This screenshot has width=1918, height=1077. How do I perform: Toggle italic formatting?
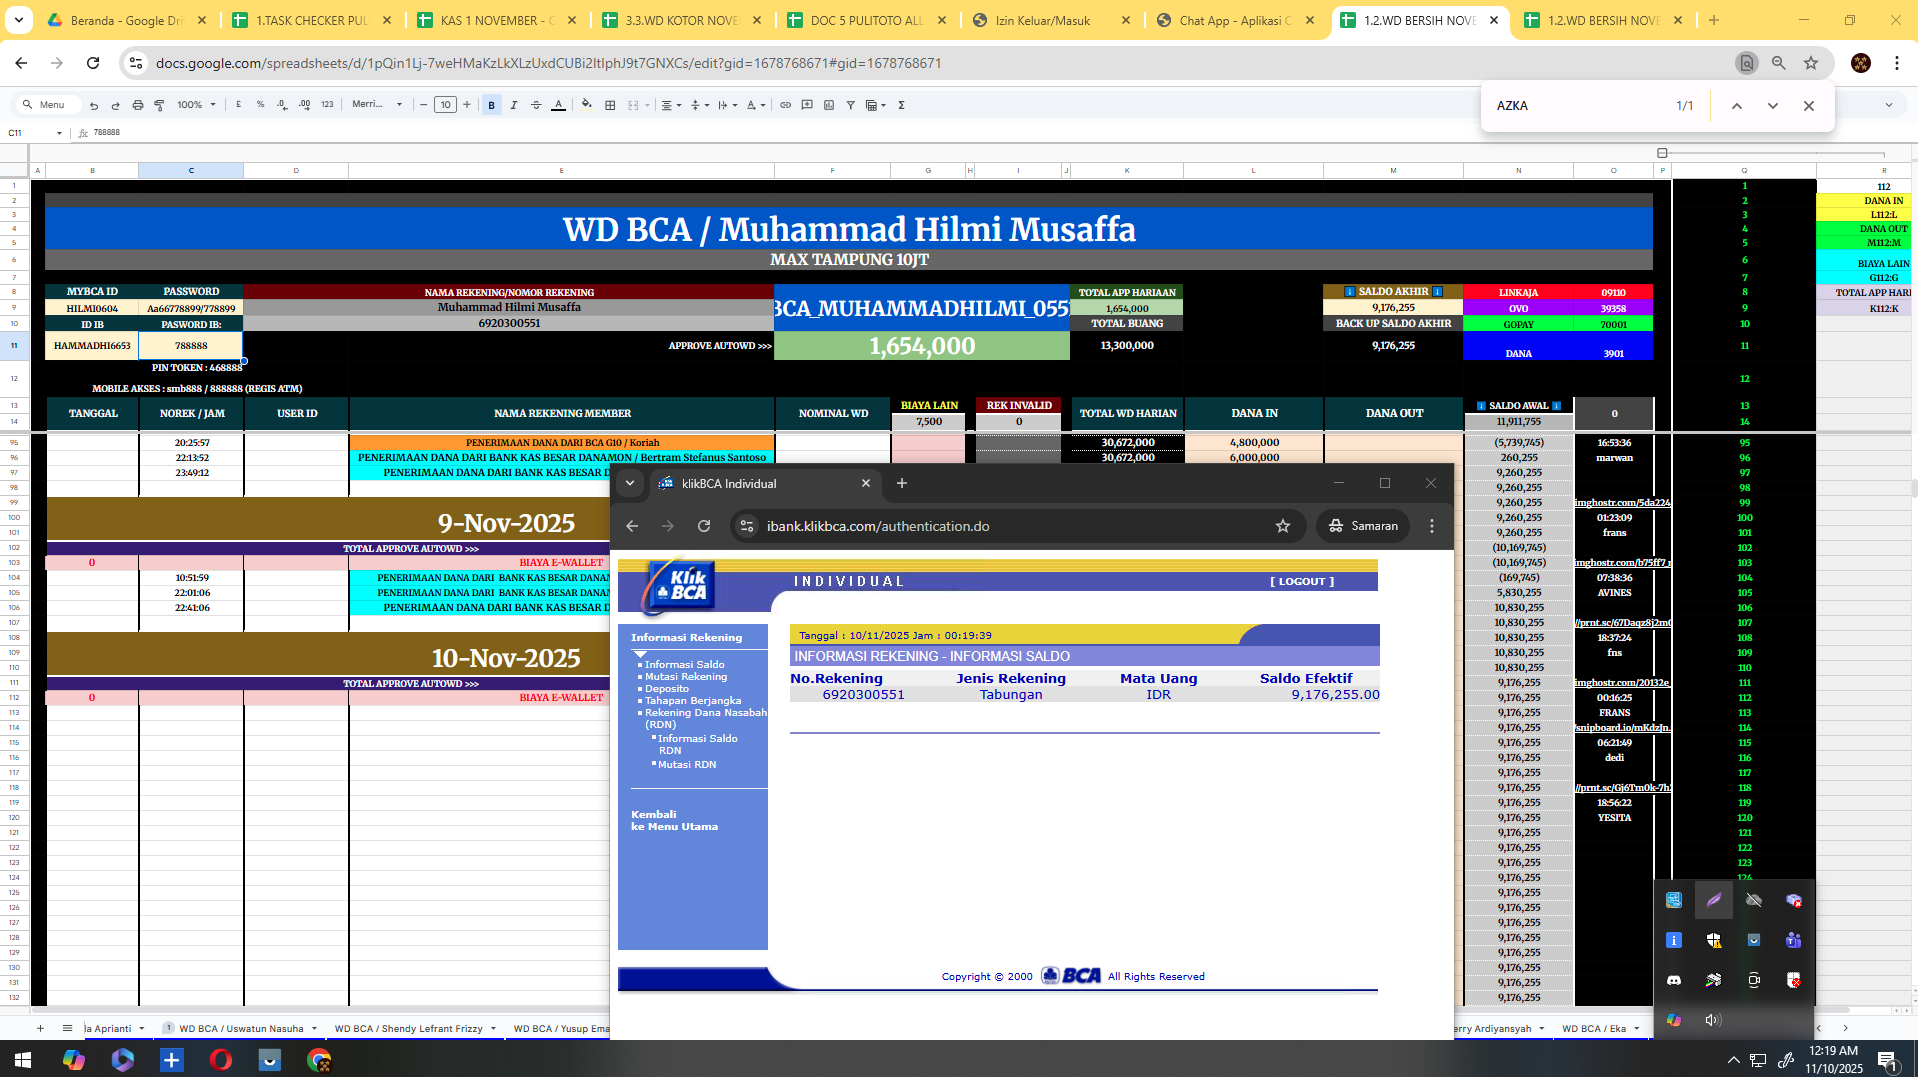pos(514,105)
